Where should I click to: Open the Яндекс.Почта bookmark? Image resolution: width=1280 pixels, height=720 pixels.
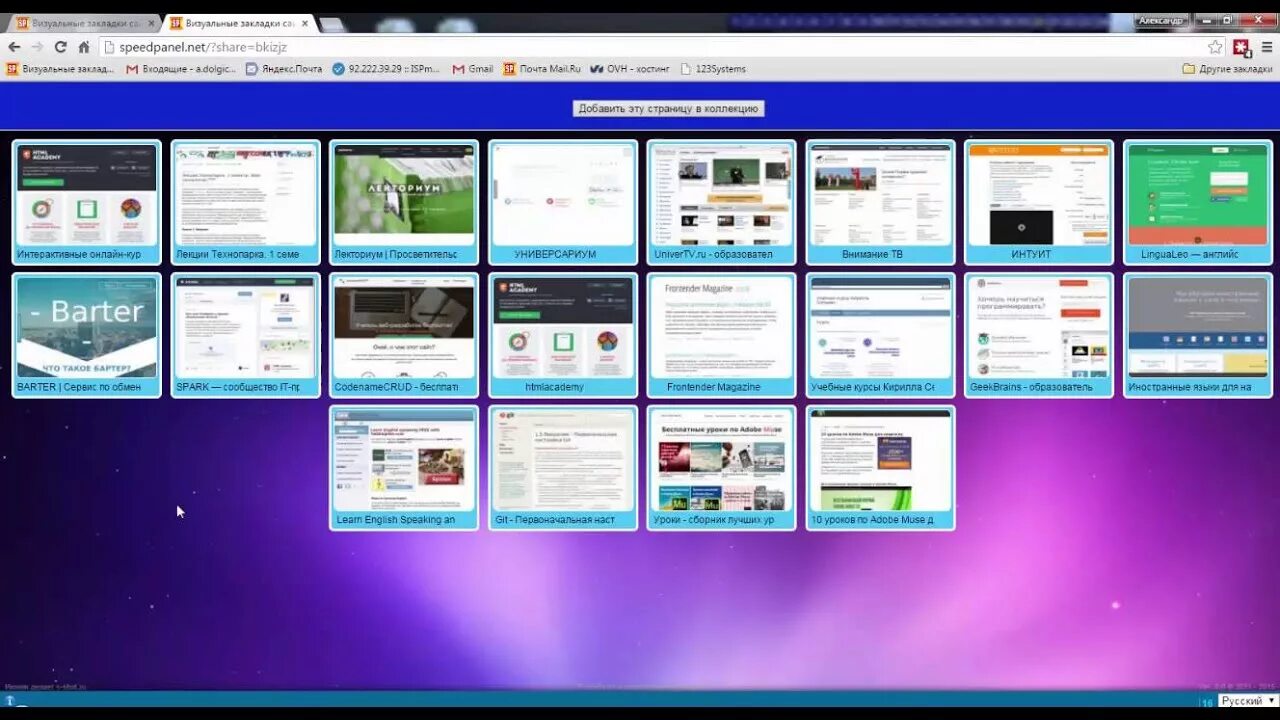pos(283,69)
